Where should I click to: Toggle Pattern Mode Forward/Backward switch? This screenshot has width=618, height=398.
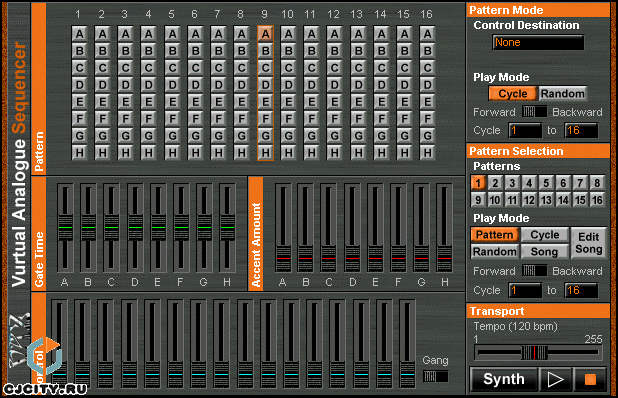pyautogui.click(x=534, y=112)
